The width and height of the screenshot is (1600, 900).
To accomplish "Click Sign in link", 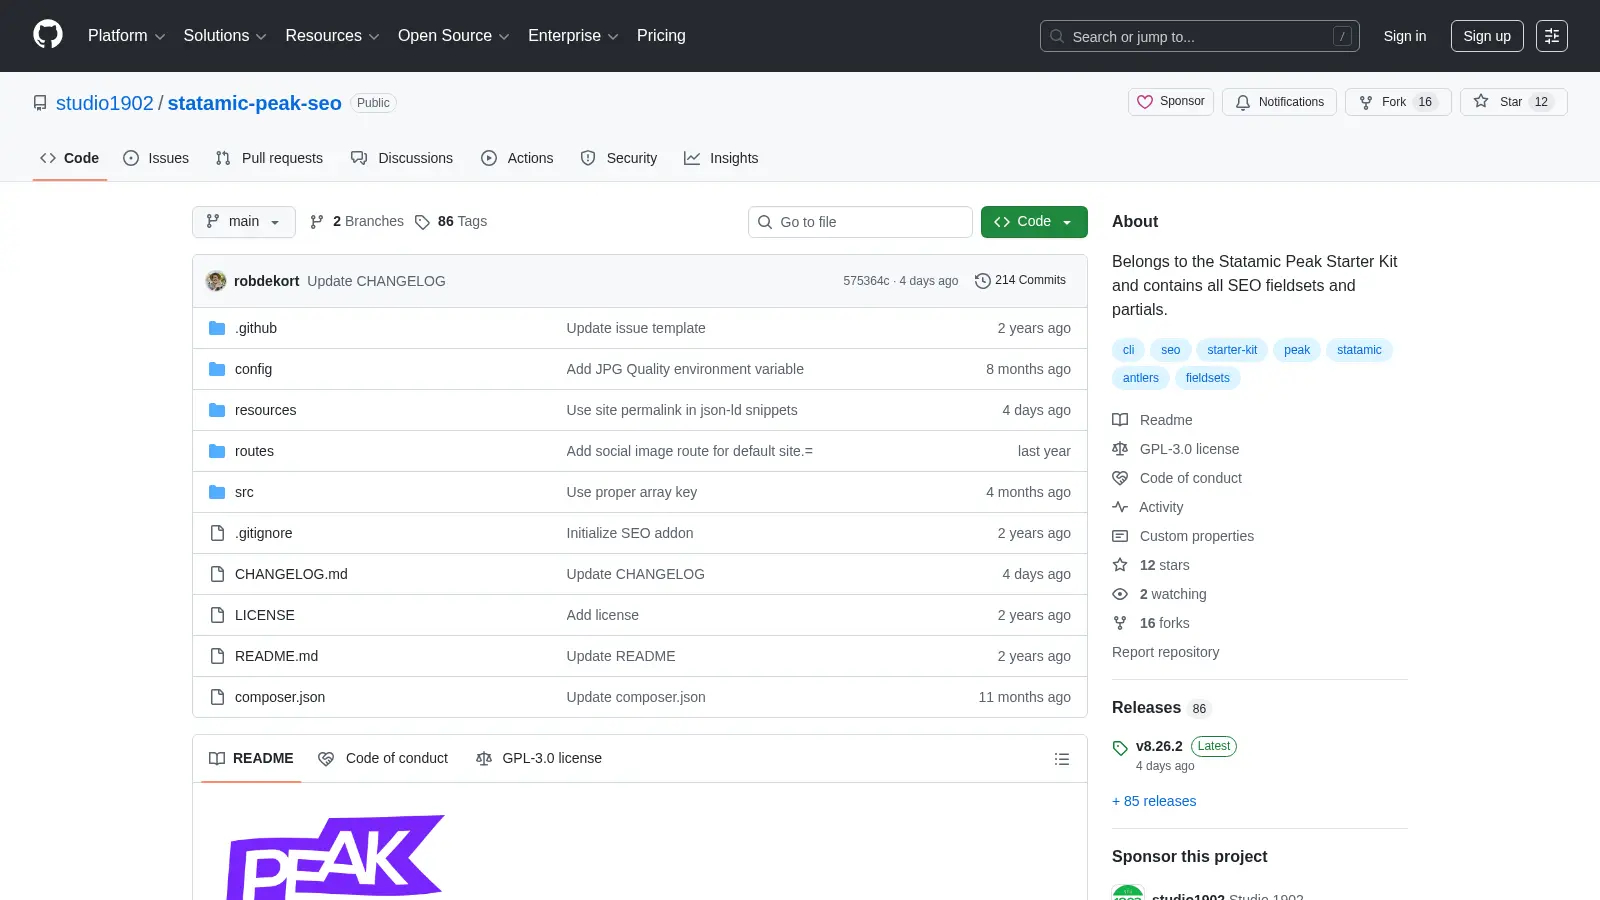I will click(1405, 36).
